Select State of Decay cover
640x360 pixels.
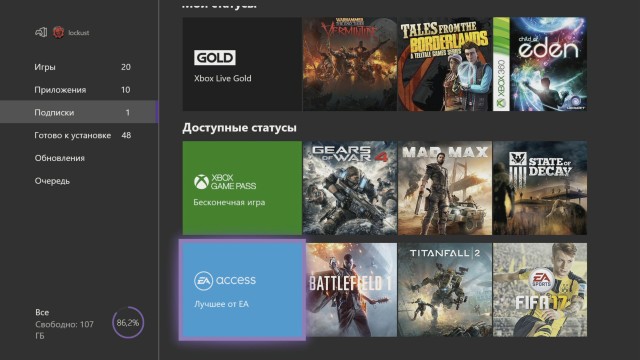pos(540,188)
